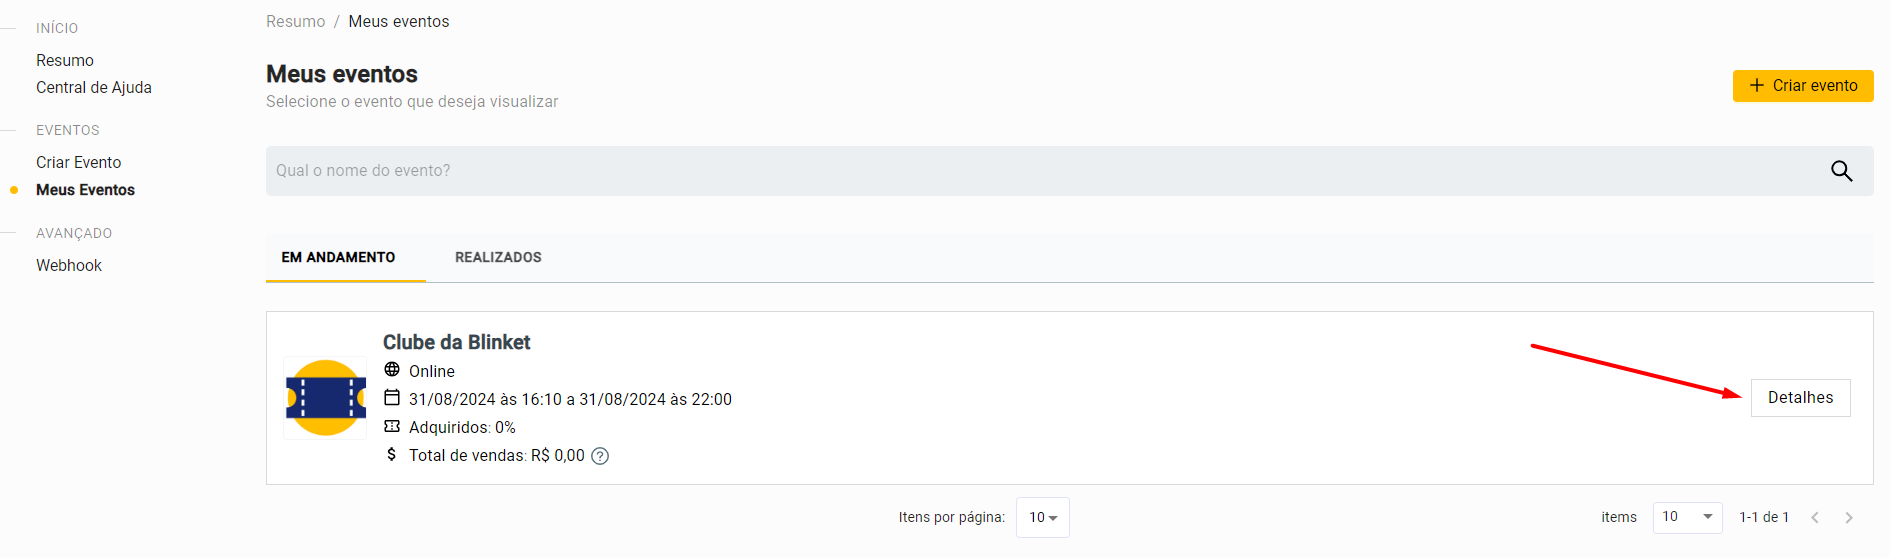Viewport: 1890px width, 558px height.
Task: Click the globe icon next to Online
Action: (392, 370)
